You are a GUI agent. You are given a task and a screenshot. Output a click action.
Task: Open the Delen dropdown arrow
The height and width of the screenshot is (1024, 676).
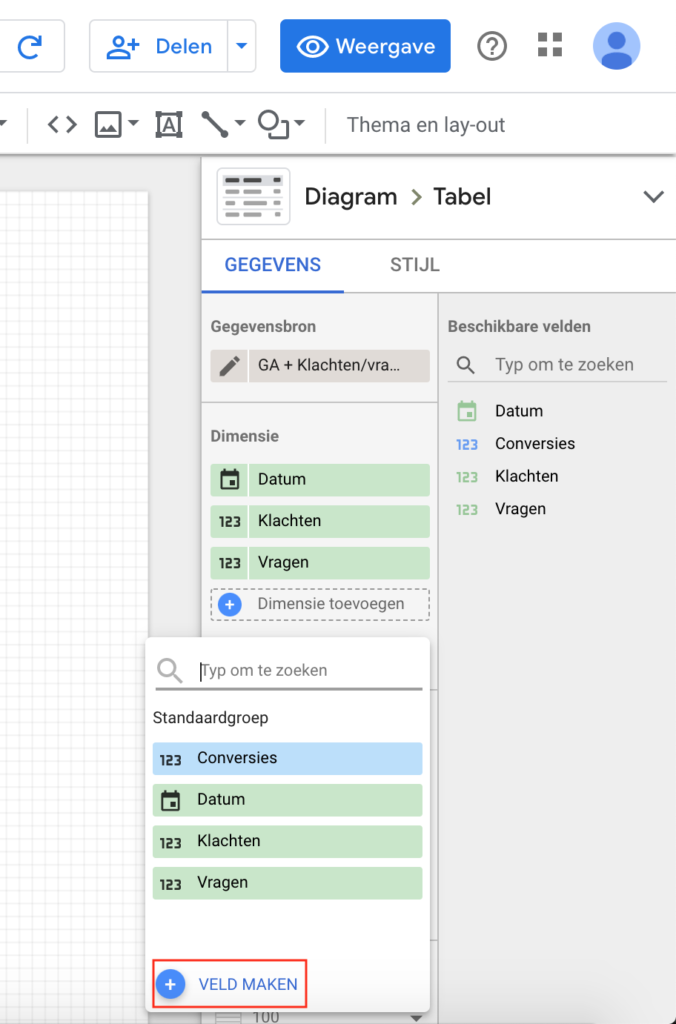[241, 46]
